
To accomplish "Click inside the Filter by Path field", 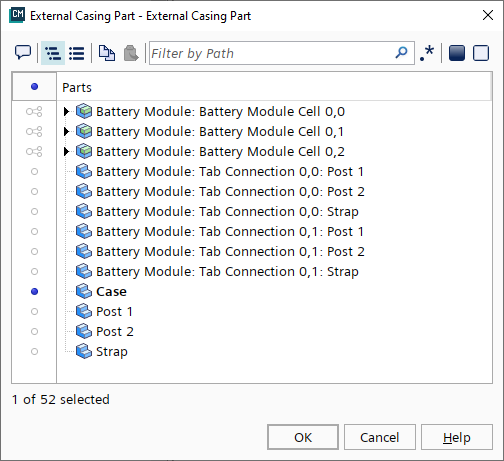I will (x=272, y=53).
